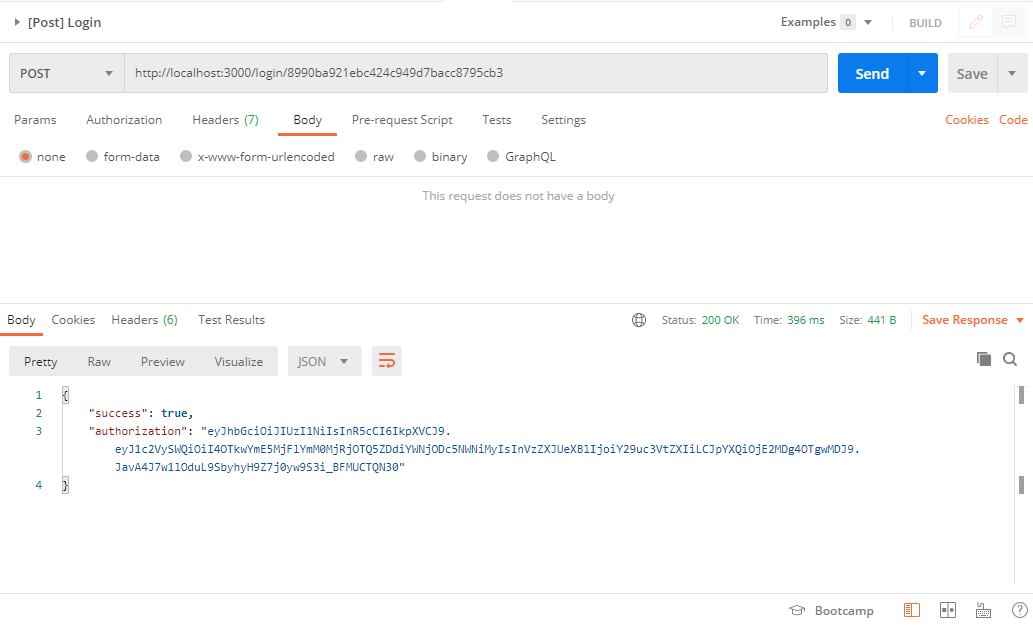Switch to two-pane view icon
This screenshot has height=626, width=1033.
[948, 610]
